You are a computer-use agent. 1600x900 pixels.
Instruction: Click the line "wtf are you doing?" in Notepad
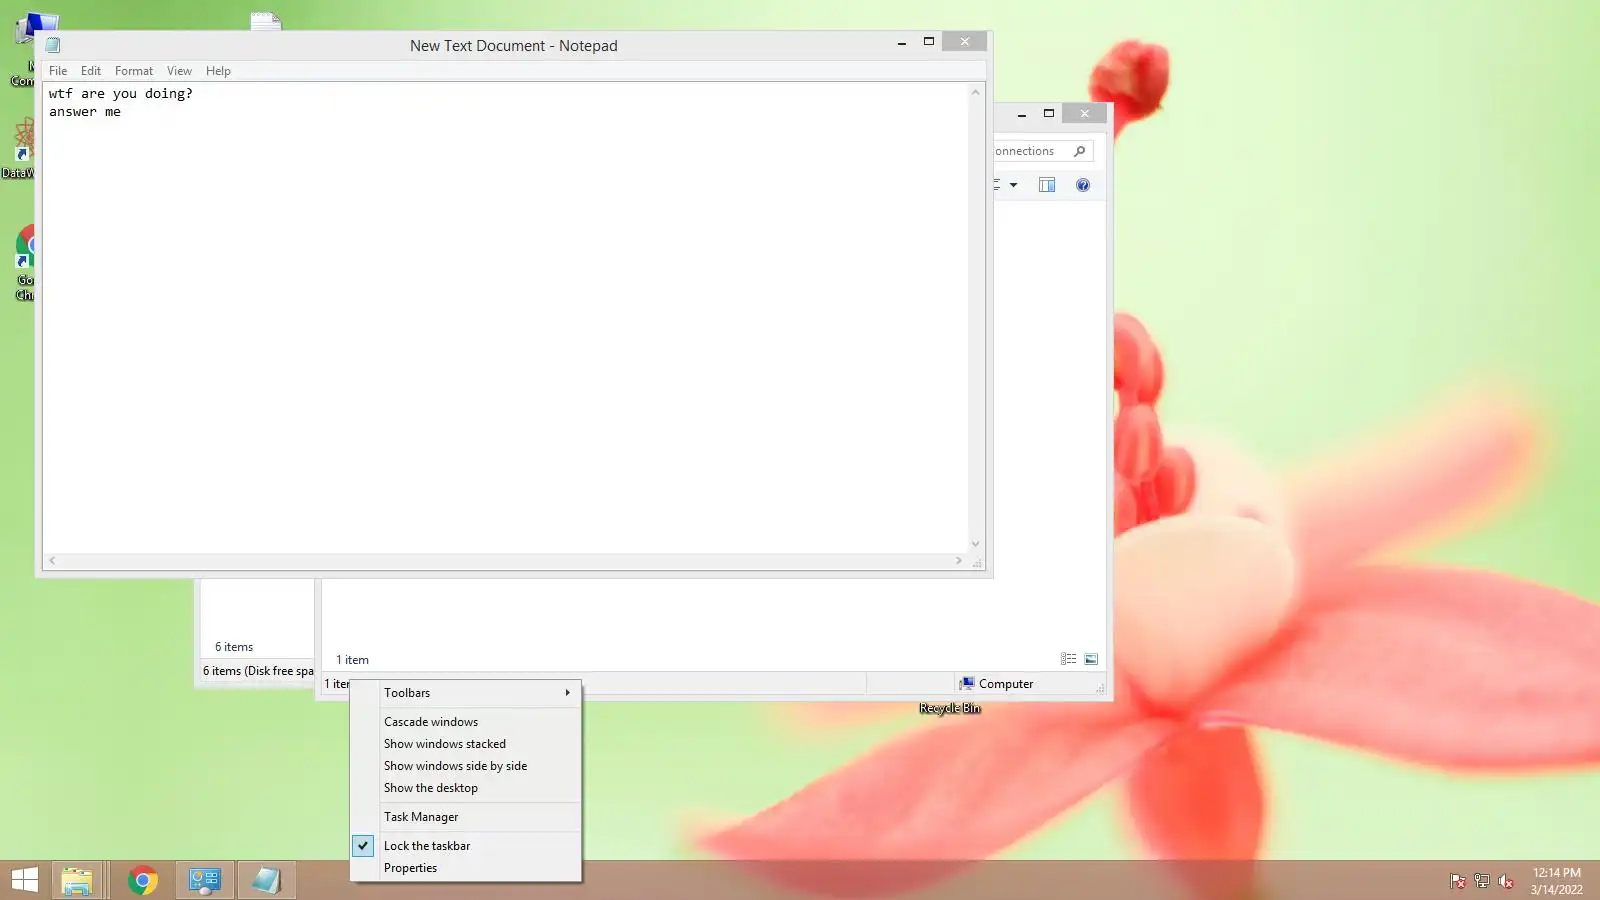point(121,93)
